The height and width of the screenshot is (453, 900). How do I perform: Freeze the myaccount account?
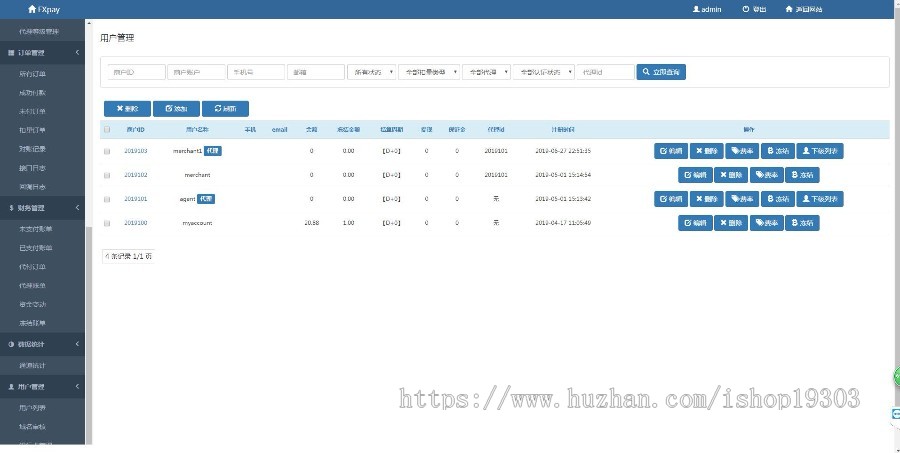[x=802, y=223]
